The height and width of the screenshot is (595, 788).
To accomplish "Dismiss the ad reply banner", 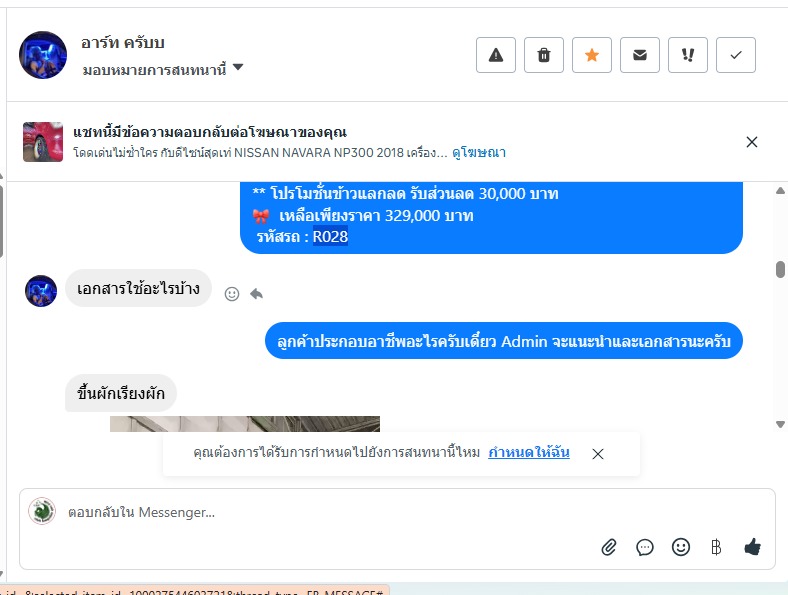I will point(752,142).
